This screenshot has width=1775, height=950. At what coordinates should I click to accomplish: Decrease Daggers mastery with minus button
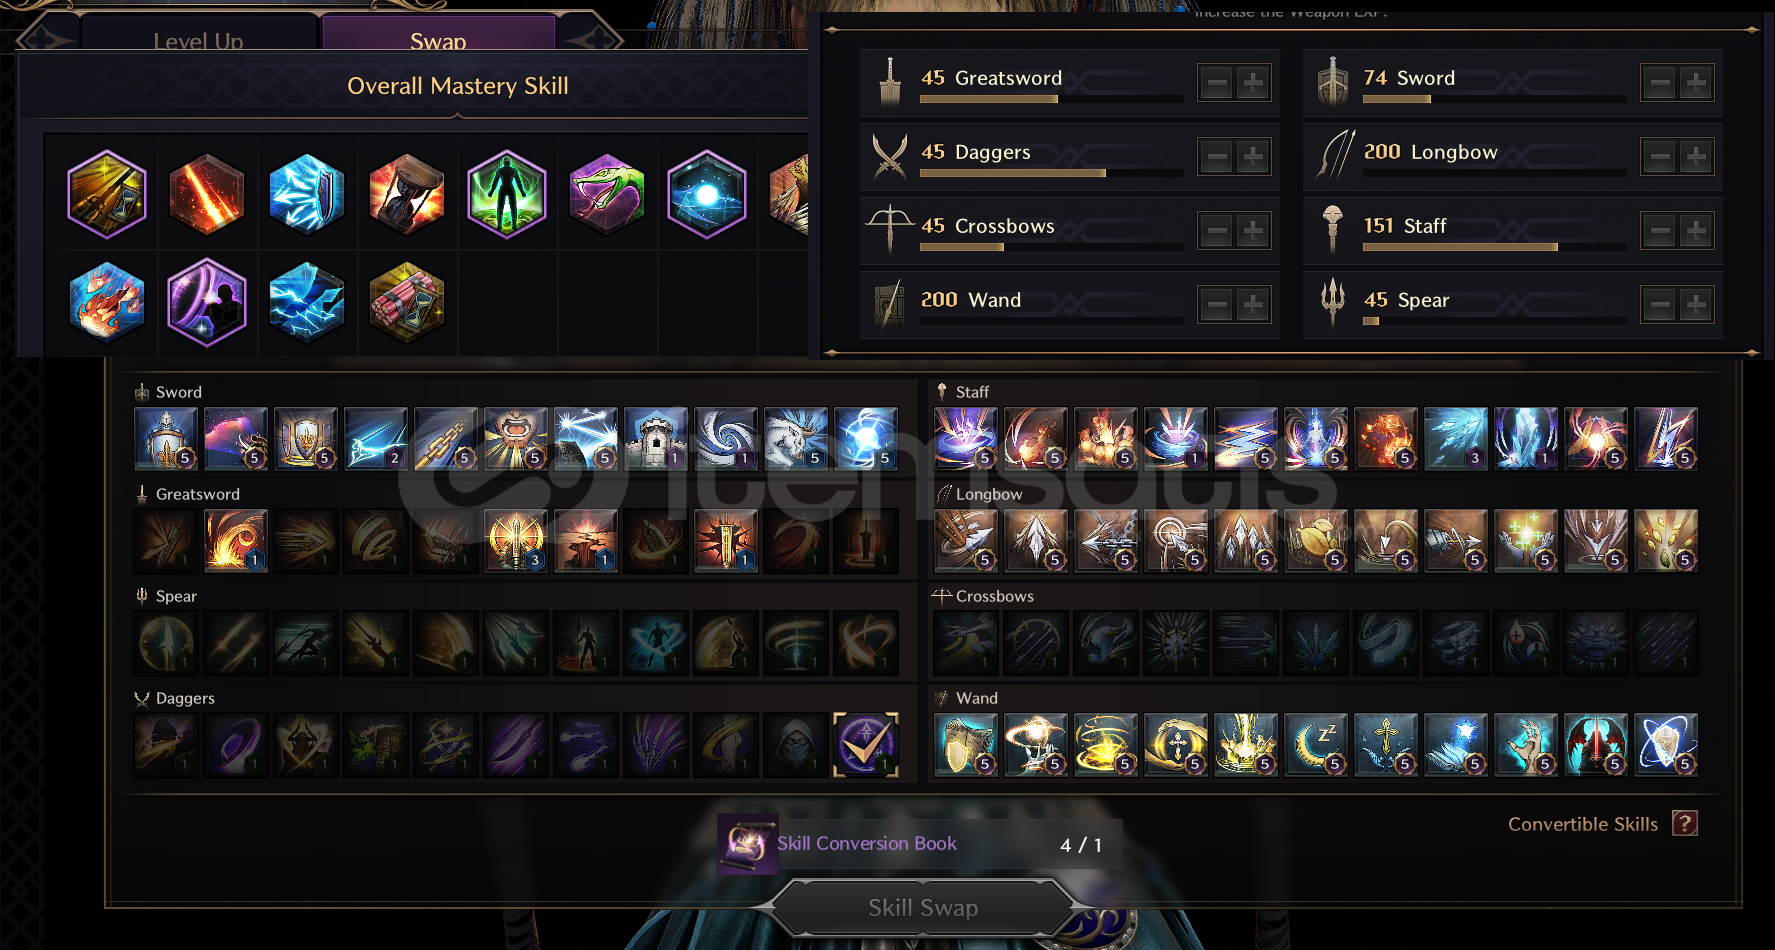pos(1217,157)
